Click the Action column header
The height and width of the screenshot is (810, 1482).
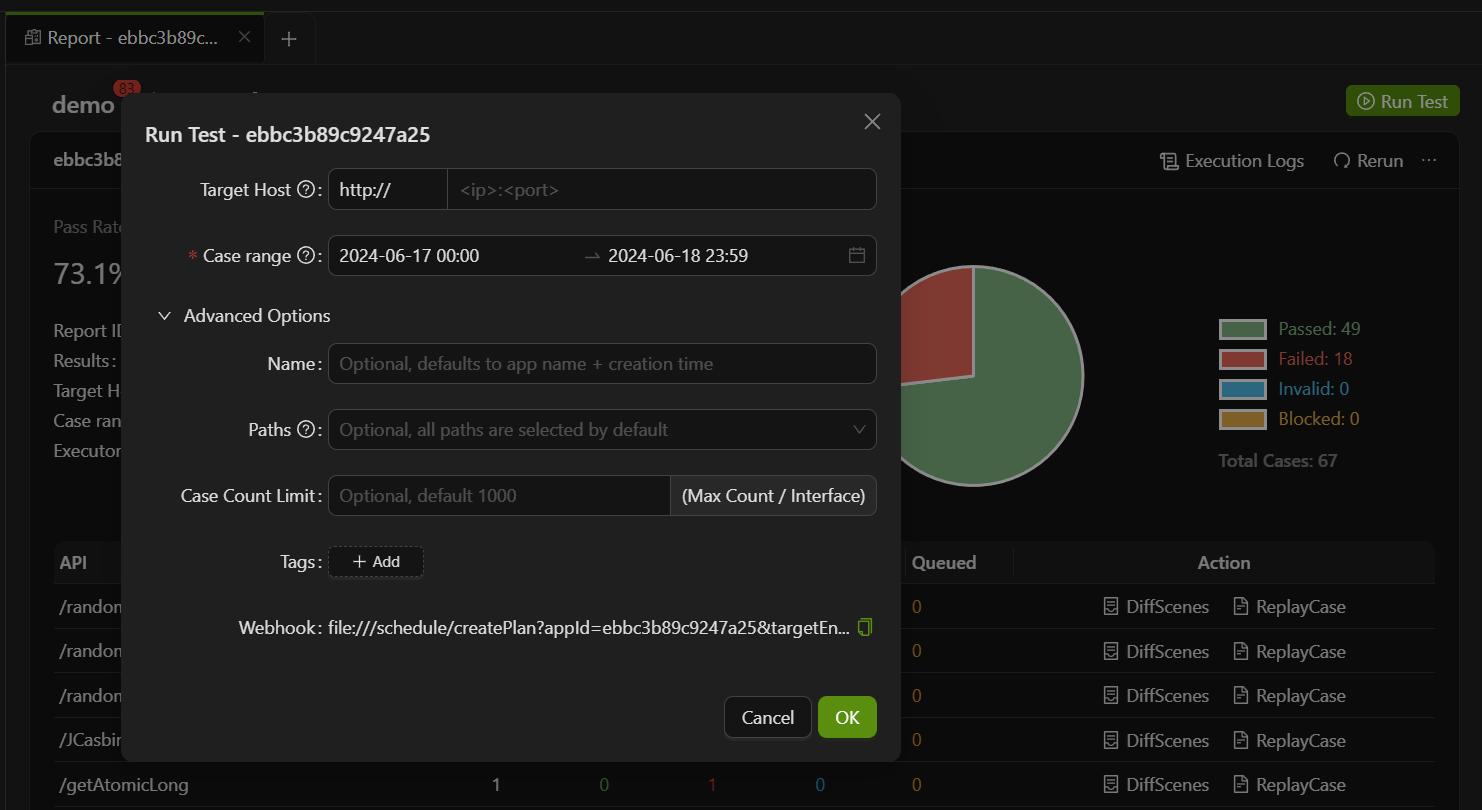coord(1224,563)
